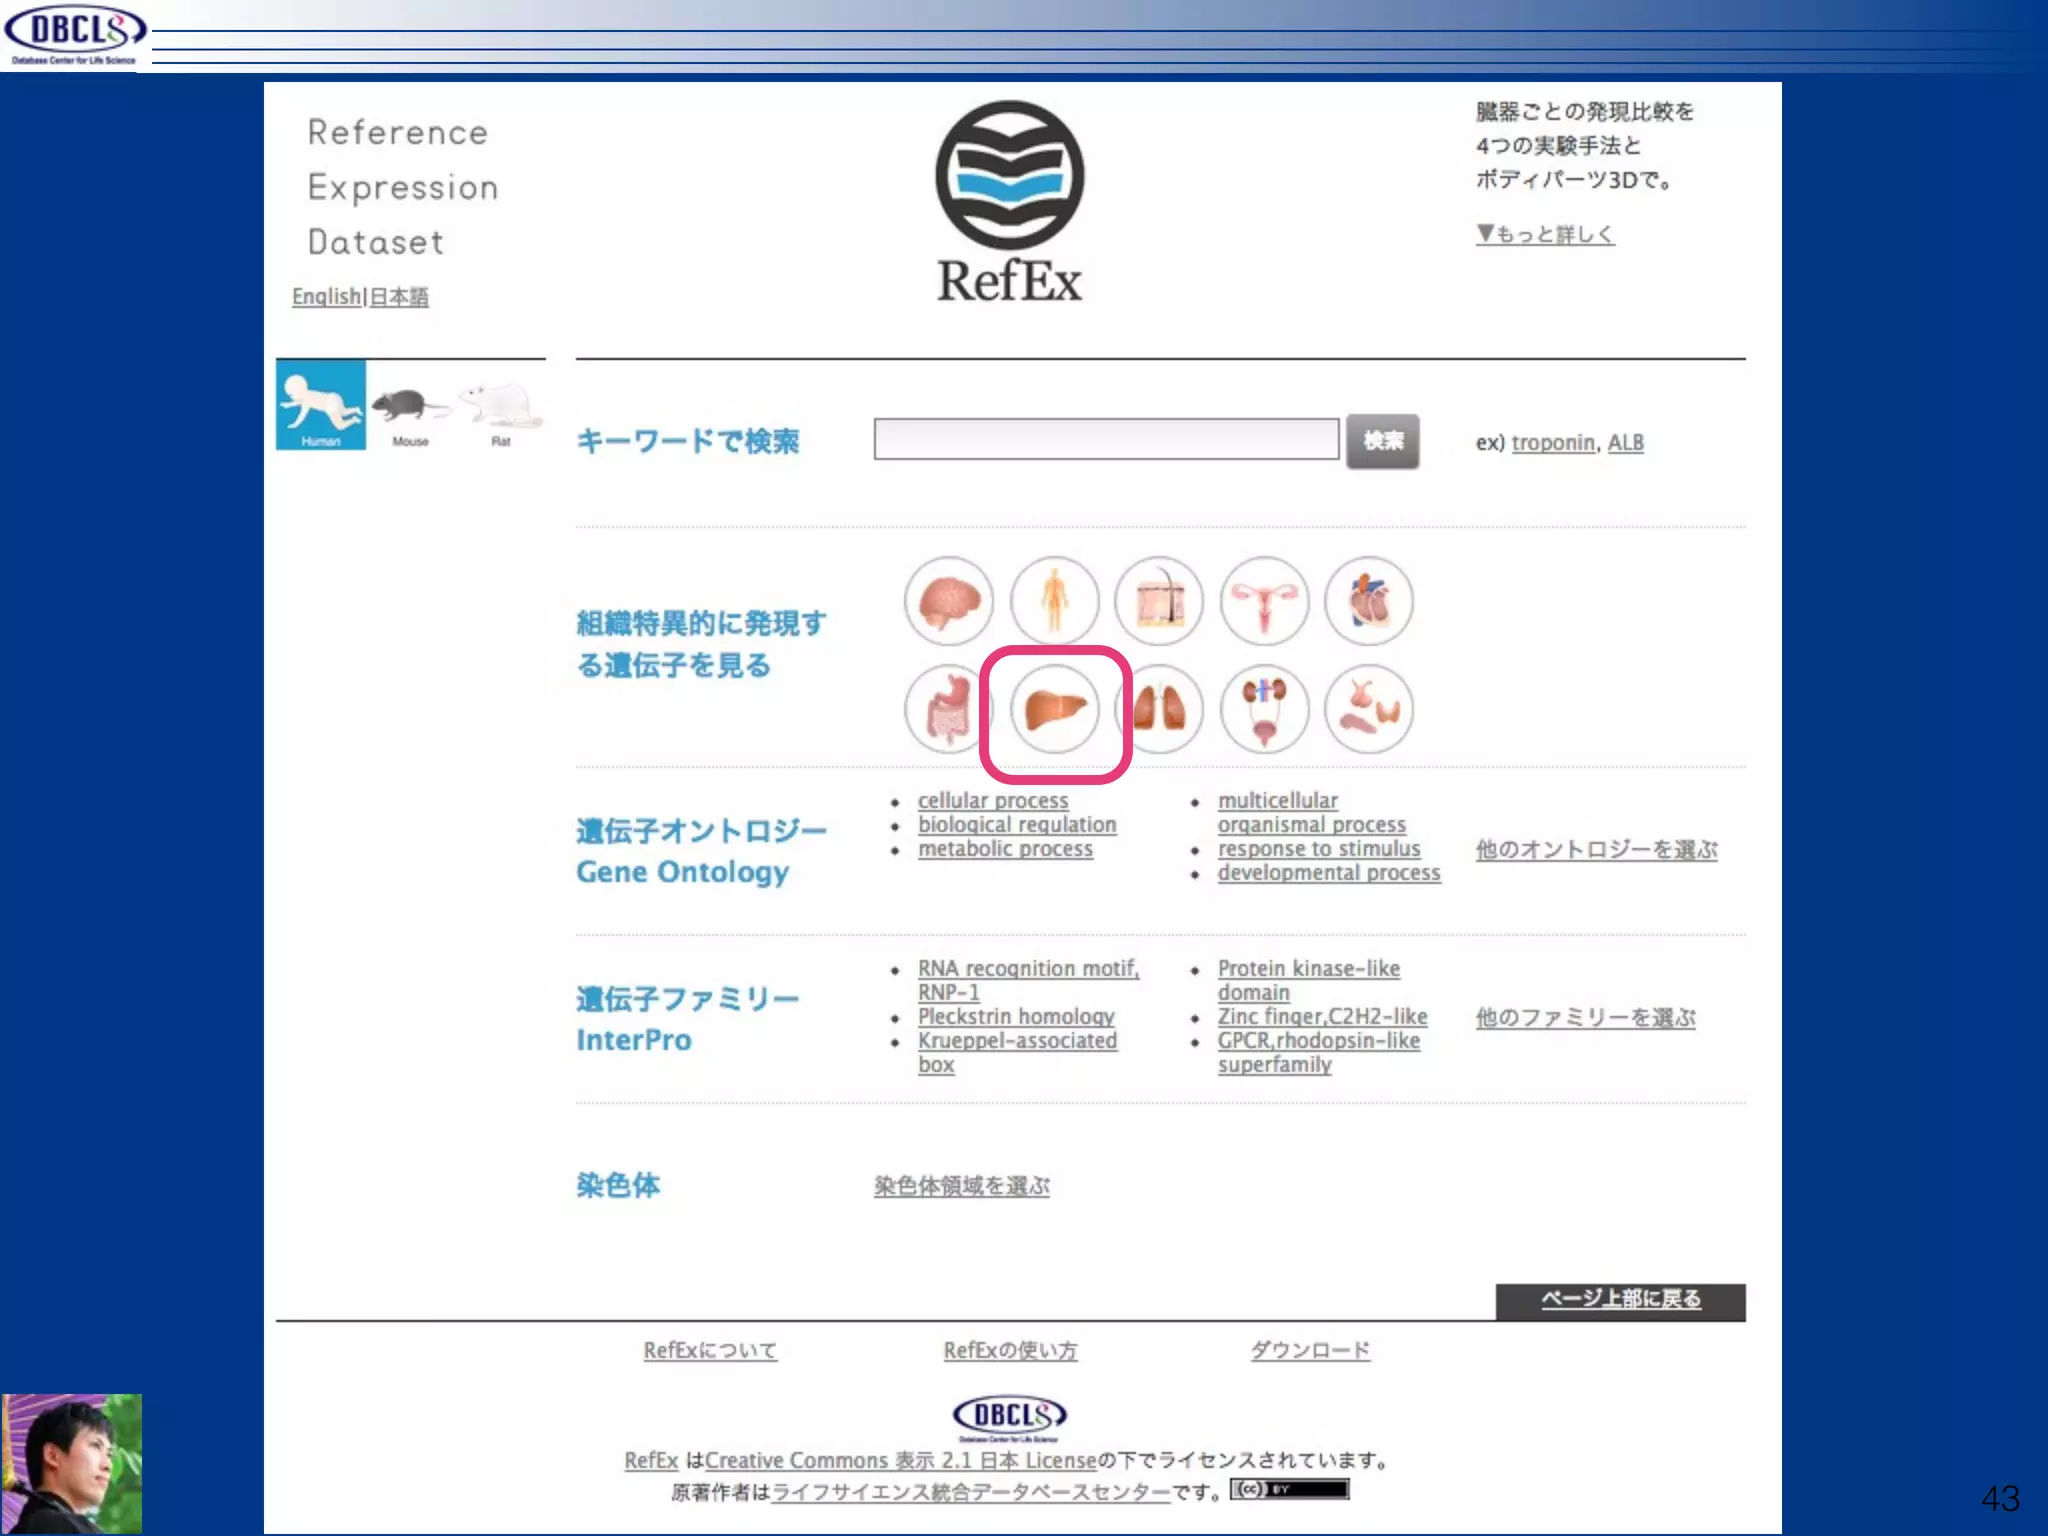Screen dimensions: 2048x1536
Task: Open response to stimulus link
Action: coord(1318,849)
